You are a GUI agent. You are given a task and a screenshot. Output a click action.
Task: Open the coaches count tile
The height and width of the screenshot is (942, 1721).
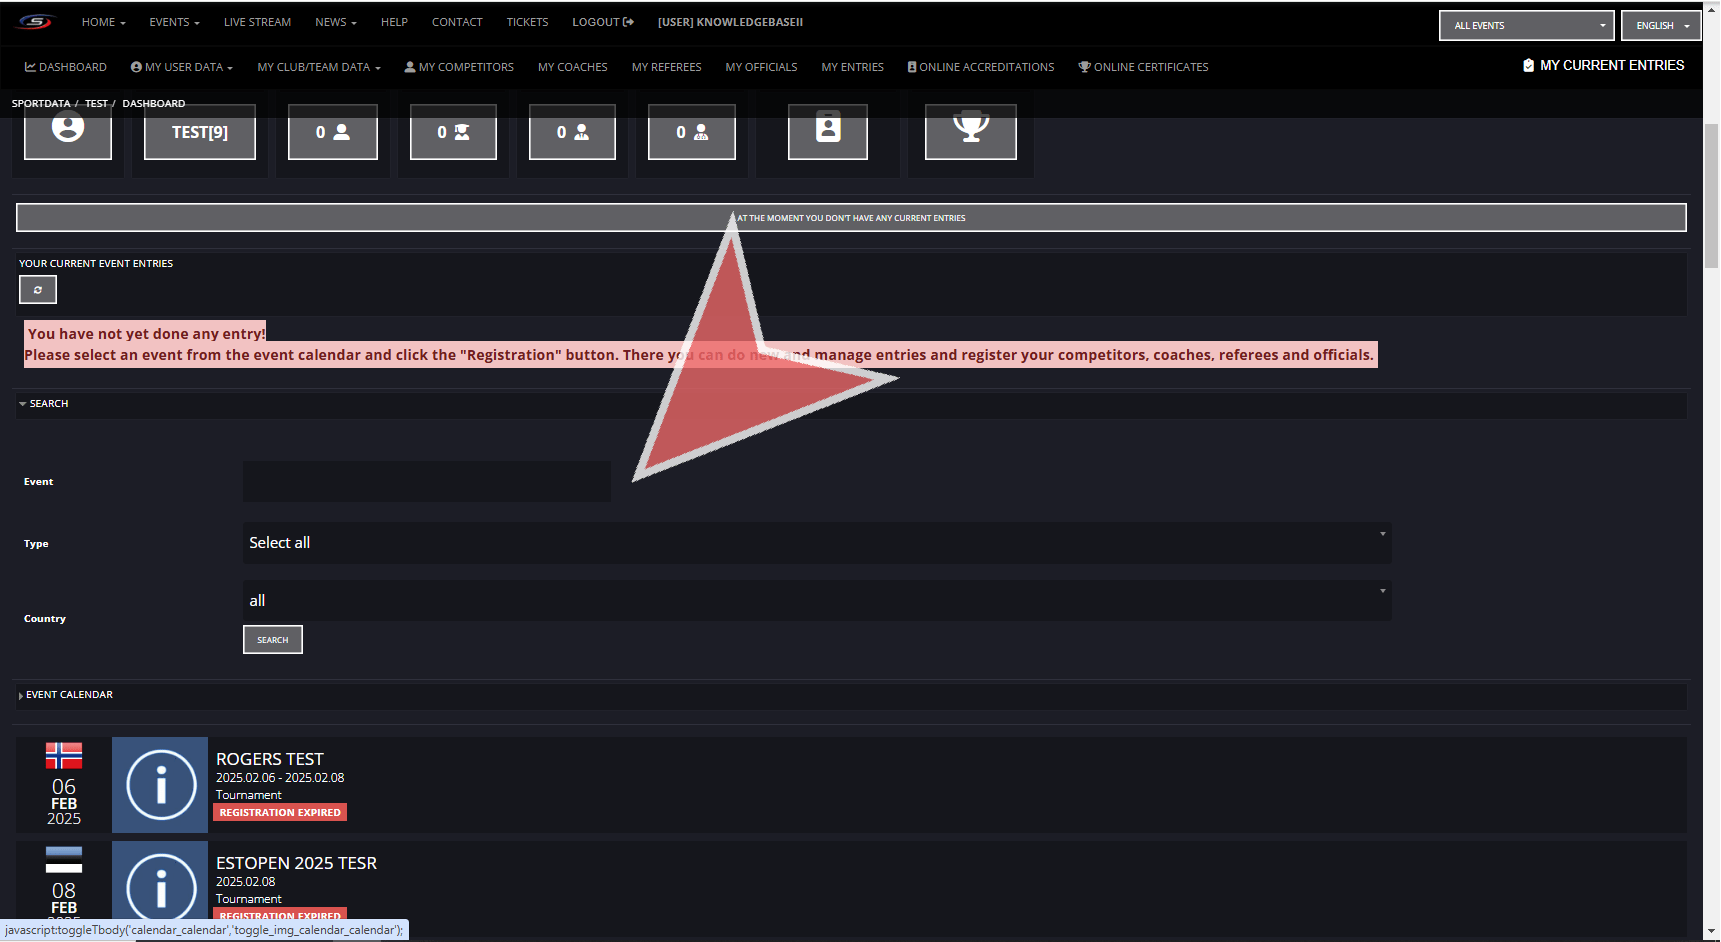[453, 132]
